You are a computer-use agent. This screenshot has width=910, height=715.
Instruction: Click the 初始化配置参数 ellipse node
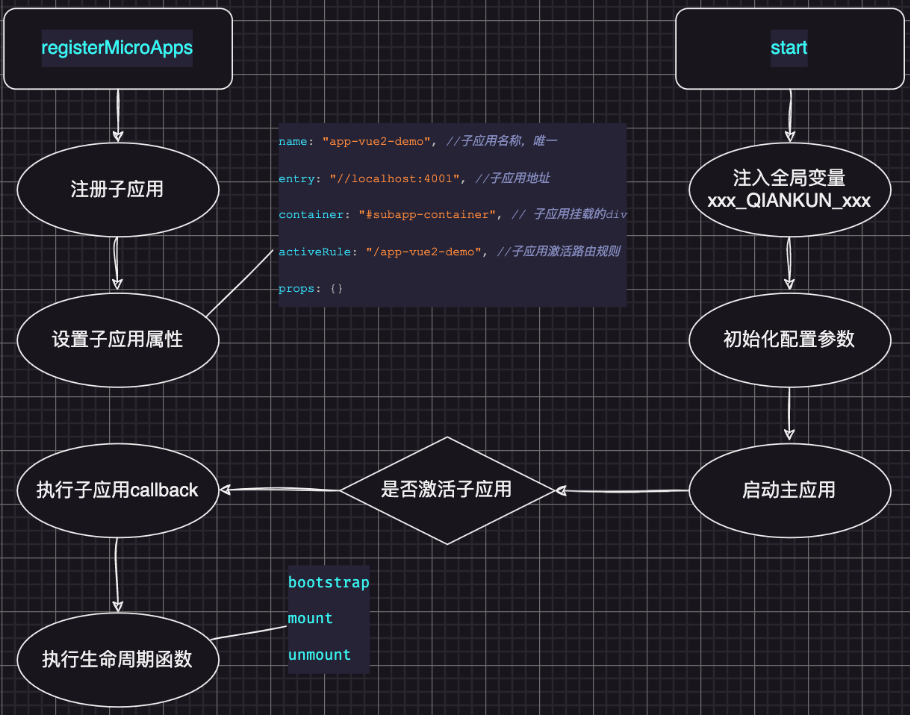point(790,340)
